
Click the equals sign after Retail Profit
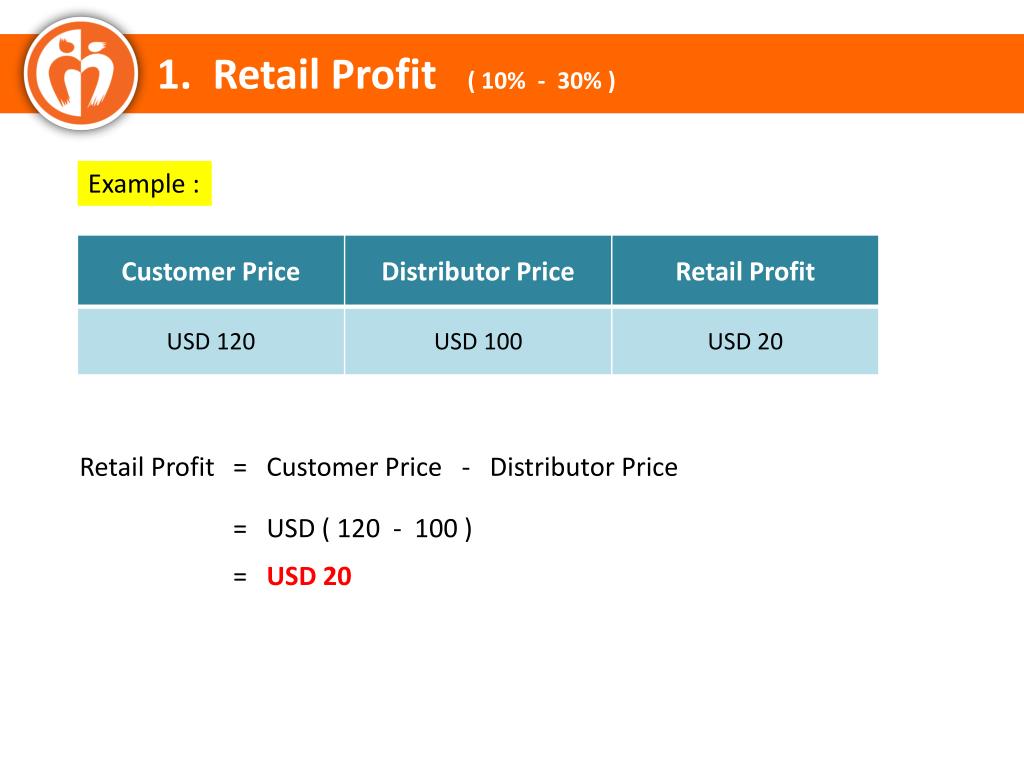point(240,468)
